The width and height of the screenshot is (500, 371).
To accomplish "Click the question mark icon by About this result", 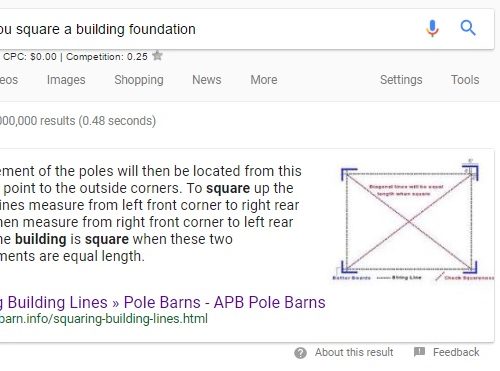I will click(x=300, y=353).
